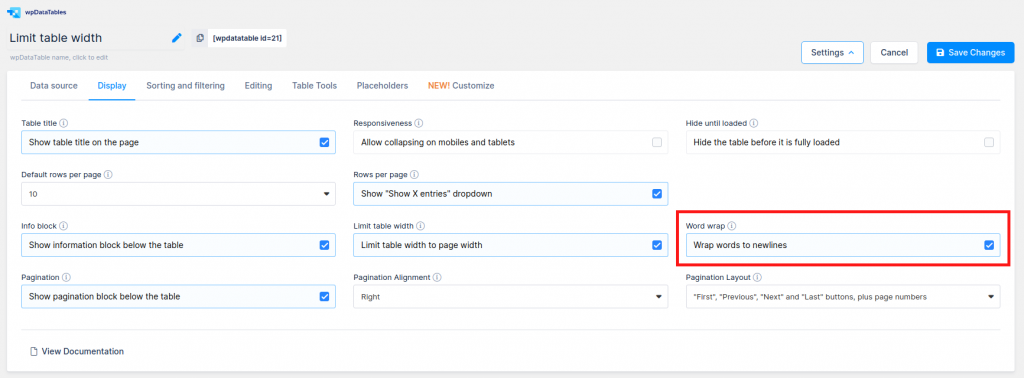The image size is (1024, 378).
Task: Show info icon for Hide until loaded
Action: [754, 123]
